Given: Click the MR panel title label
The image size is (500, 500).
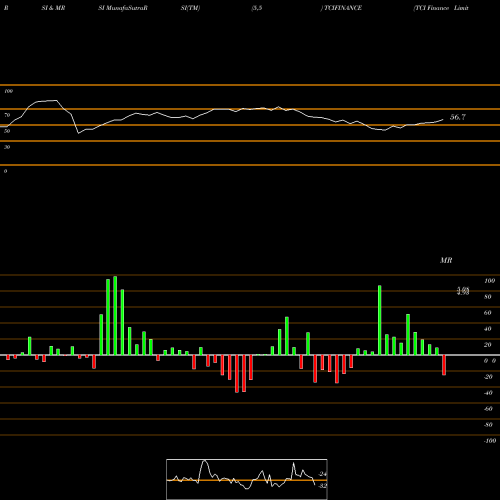Looking at the screenshot, I should tap(446, 260).
